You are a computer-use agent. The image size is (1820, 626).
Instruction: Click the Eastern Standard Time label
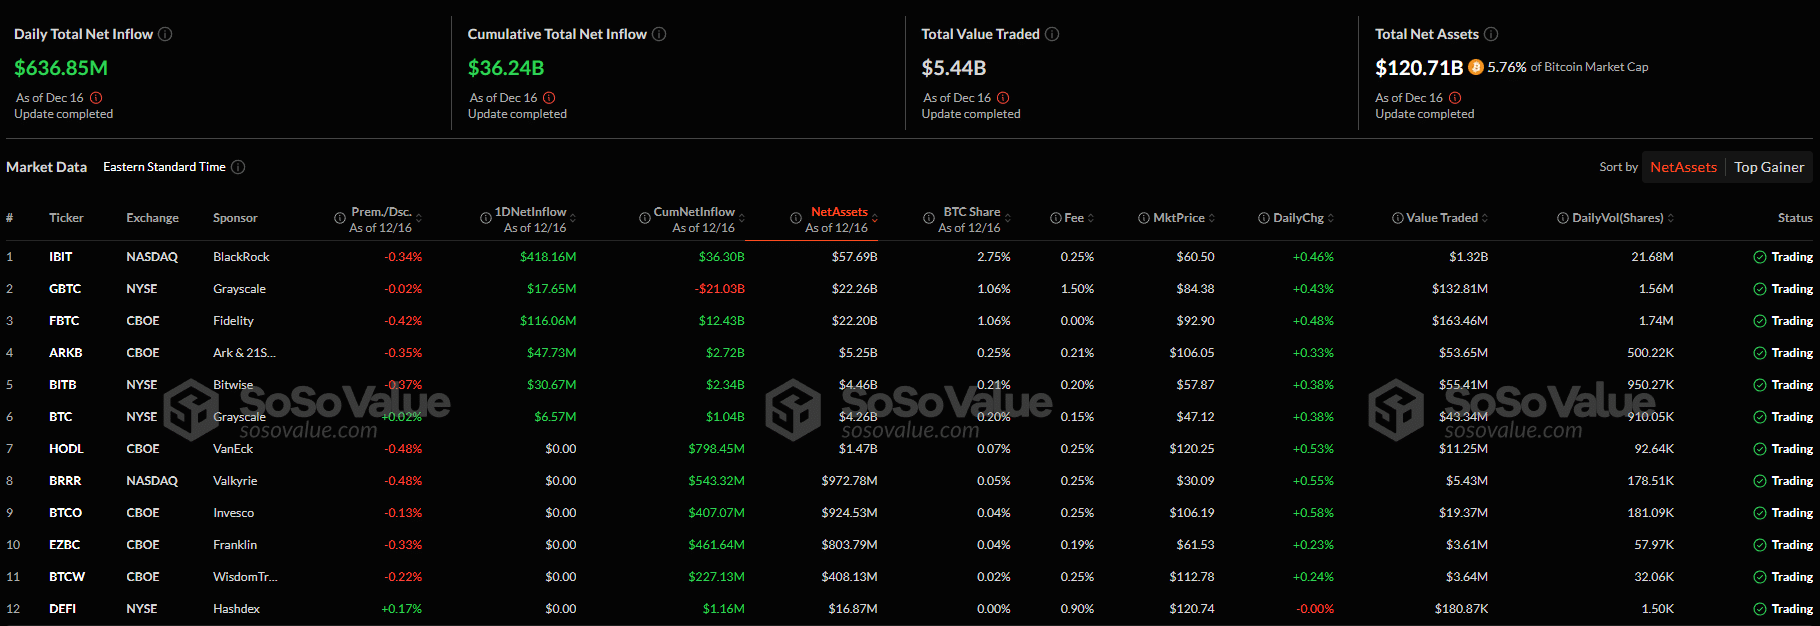click(164, 167)
